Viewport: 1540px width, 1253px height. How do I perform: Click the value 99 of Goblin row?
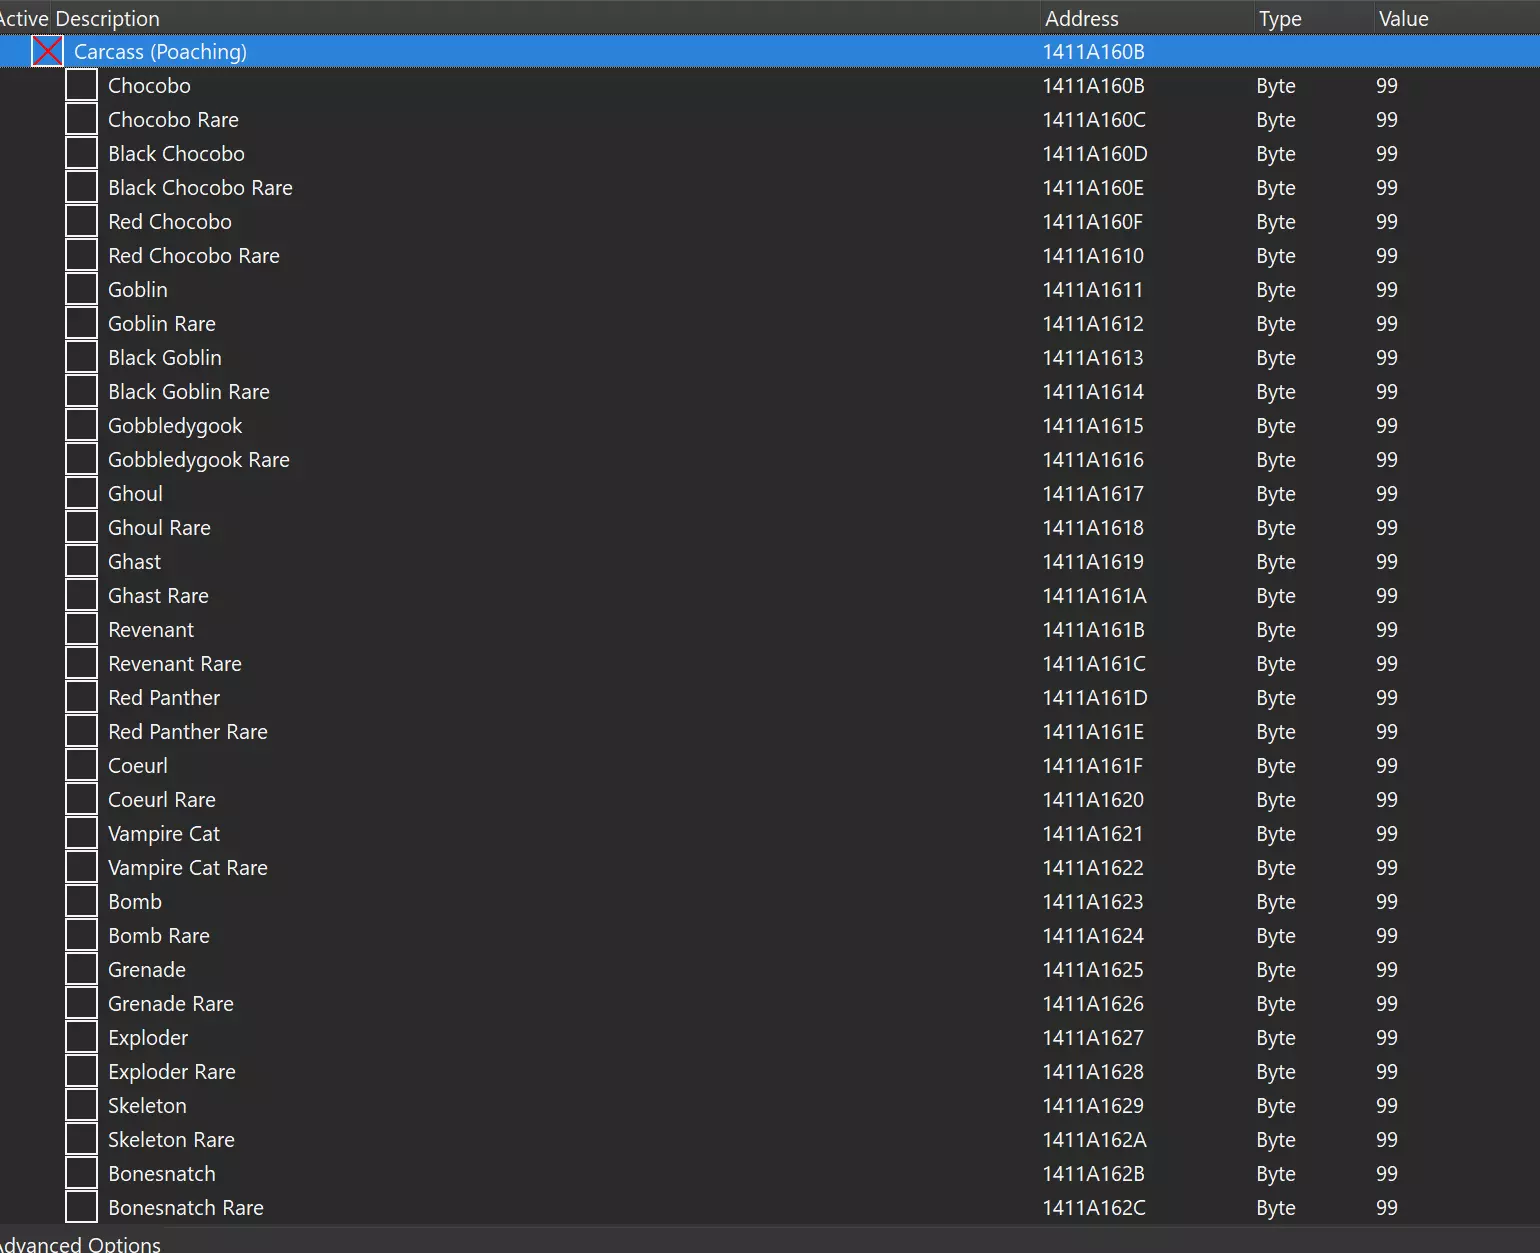pos(1387,289)
